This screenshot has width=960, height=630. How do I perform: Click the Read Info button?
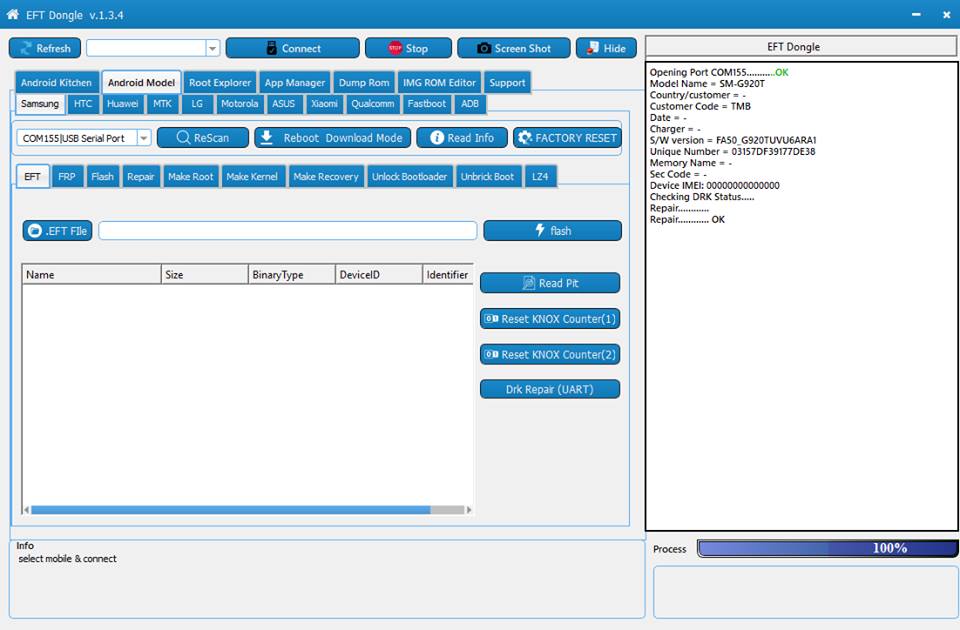click(x=462, y=138)
